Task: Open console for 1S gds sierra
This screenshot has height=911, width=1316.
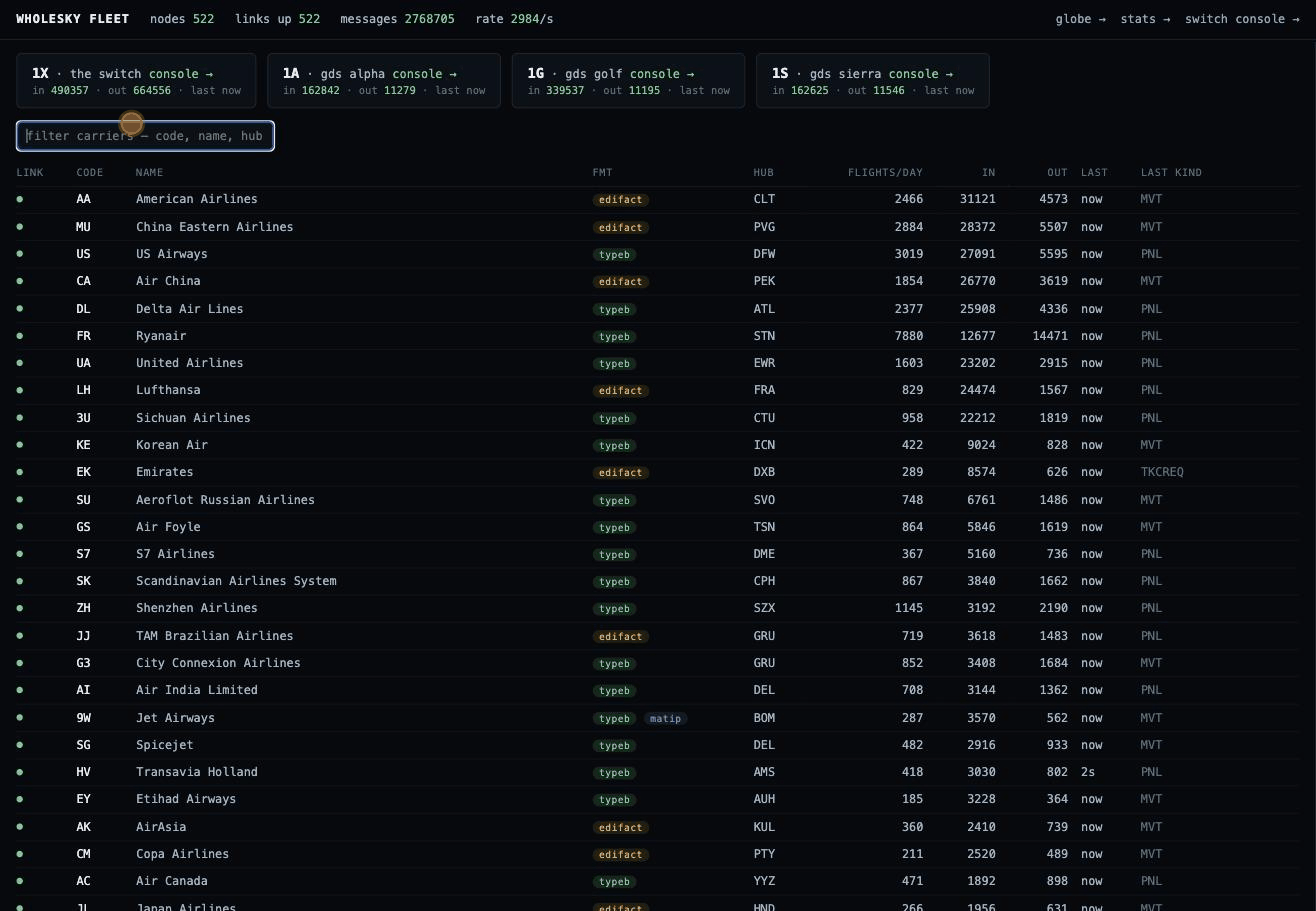Action: coord(921,74)
